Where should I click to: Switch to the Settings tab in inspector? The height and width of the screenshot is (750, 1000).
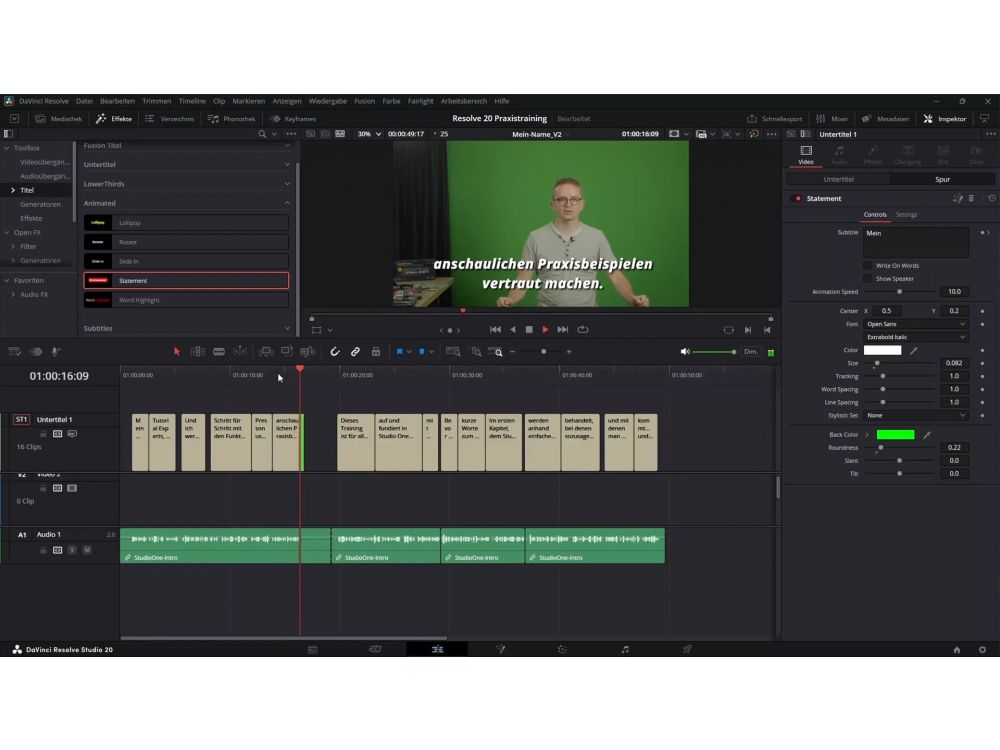[x=906, y=215]
